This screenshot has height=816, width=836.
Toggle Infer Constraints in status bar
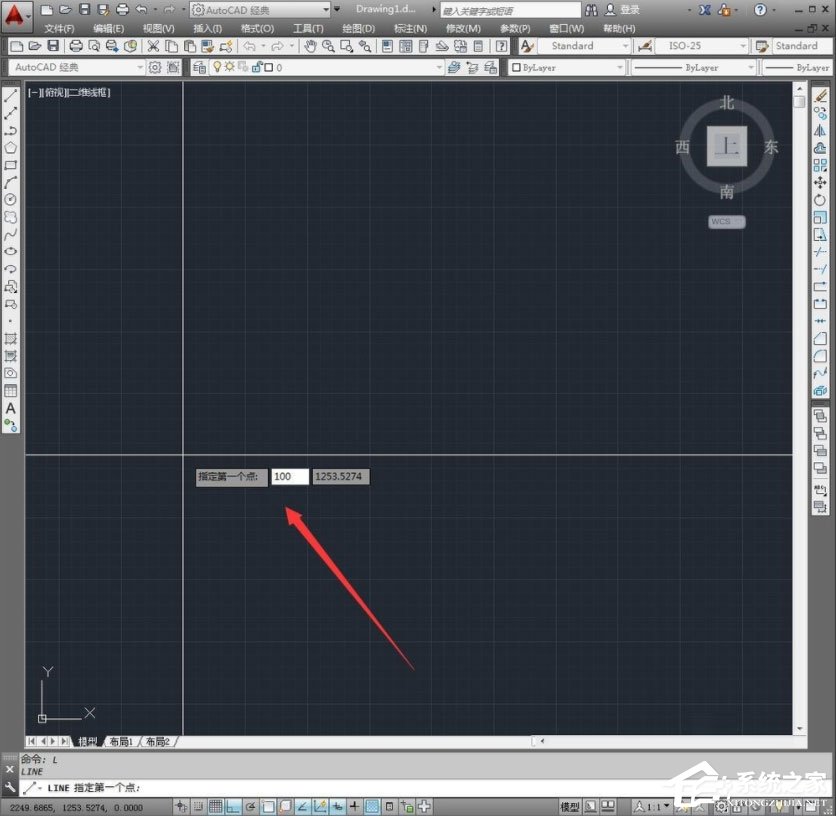(x=181, y=806)
